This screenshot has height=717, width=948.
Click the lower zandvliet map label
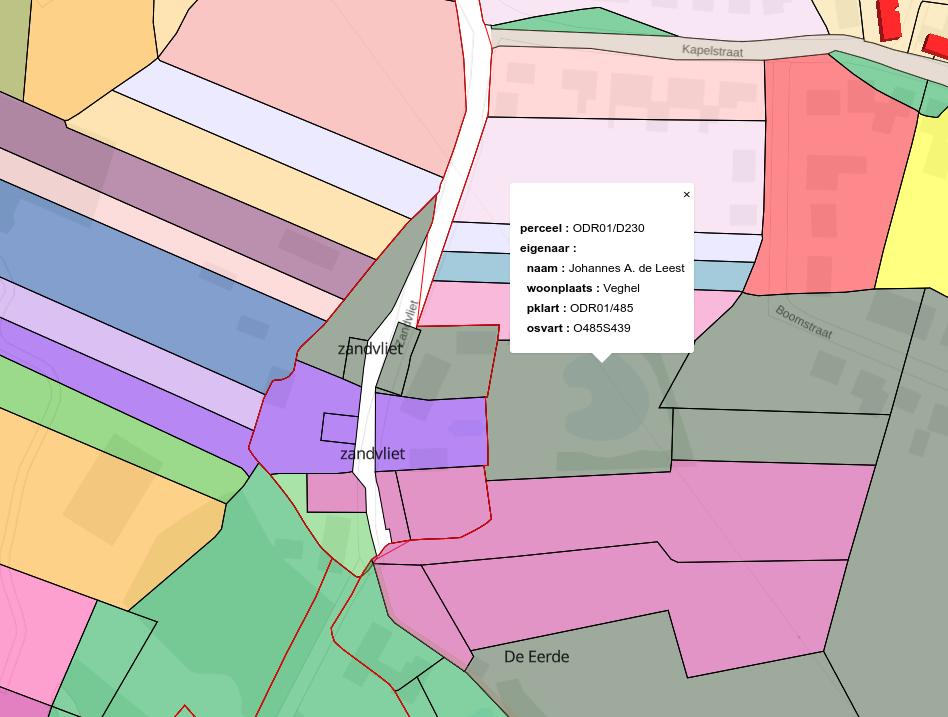click(372, 454)
